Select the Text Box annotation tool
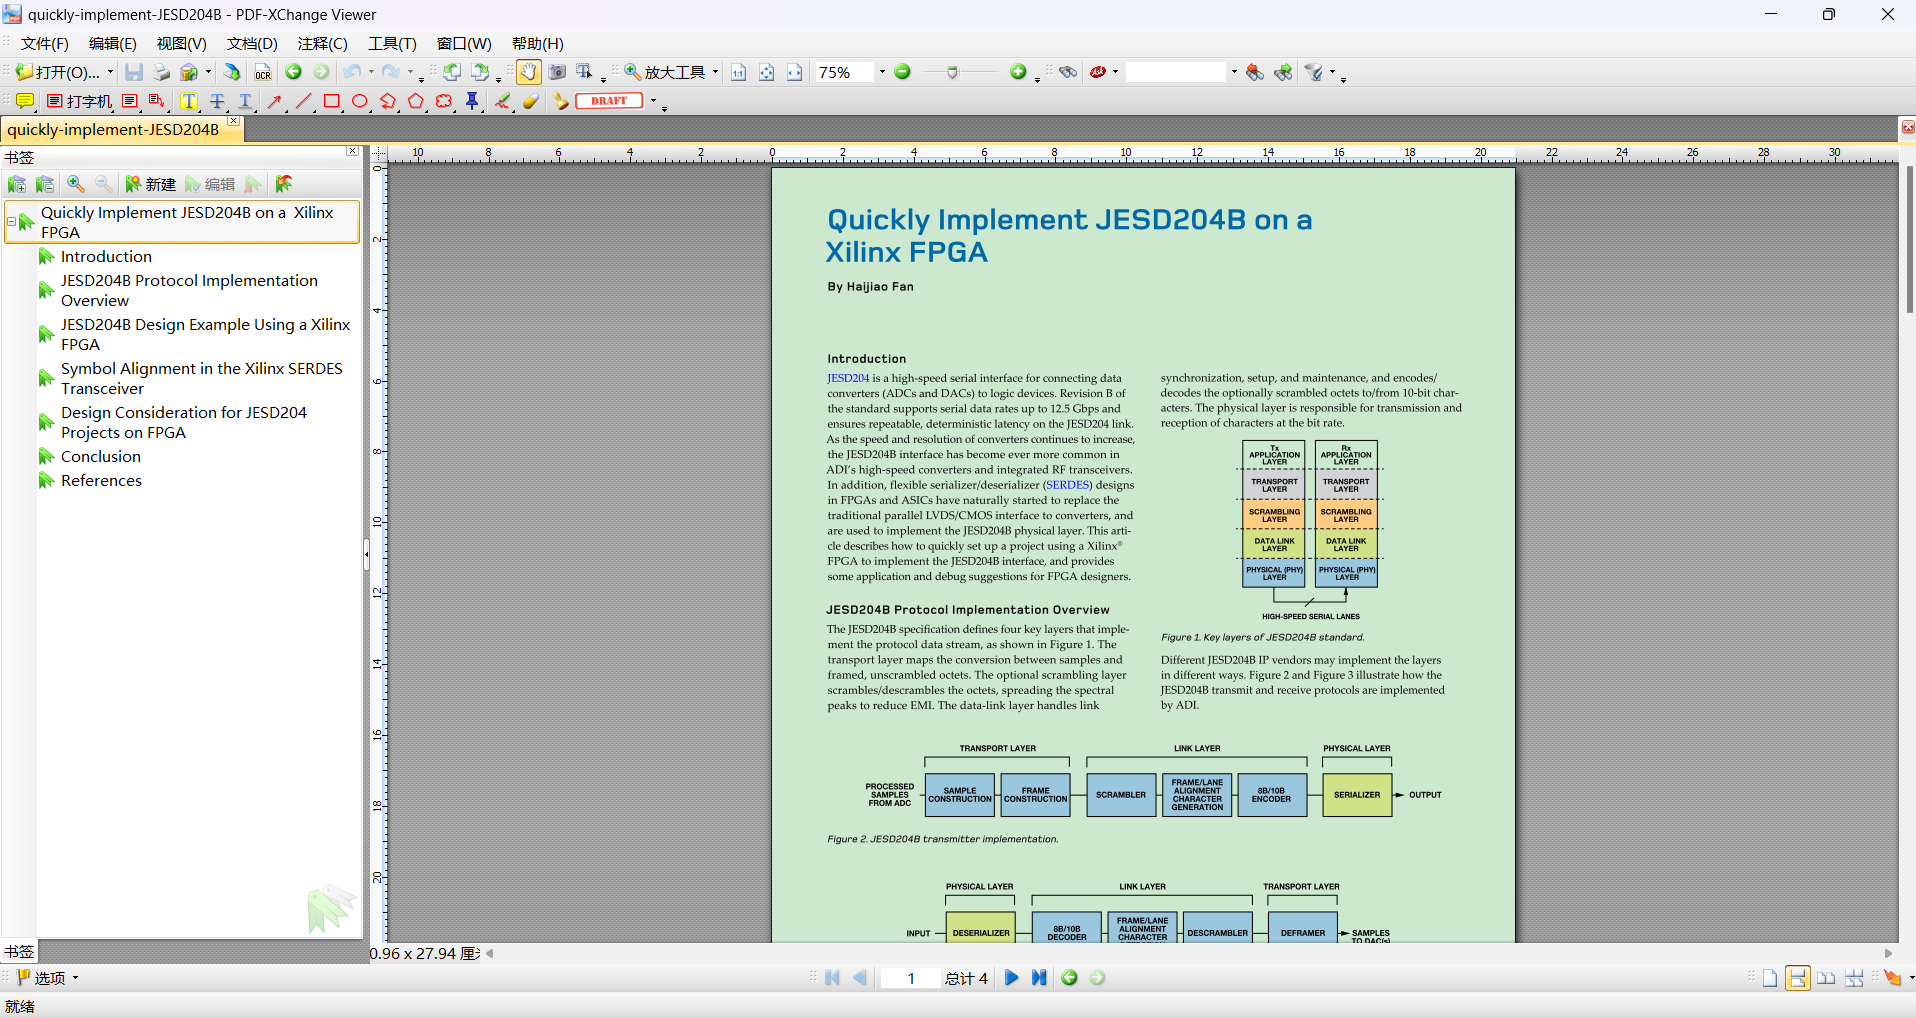 pos(130,101)
